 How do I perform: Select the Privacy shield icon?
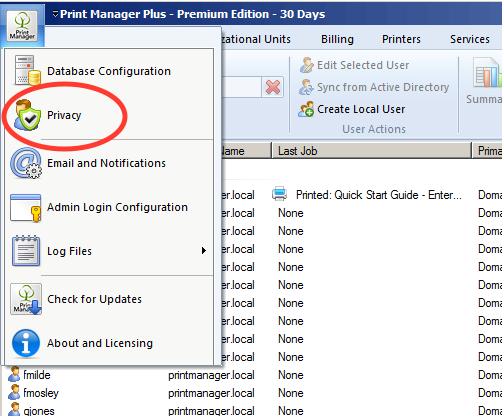[x=27, y=115]
